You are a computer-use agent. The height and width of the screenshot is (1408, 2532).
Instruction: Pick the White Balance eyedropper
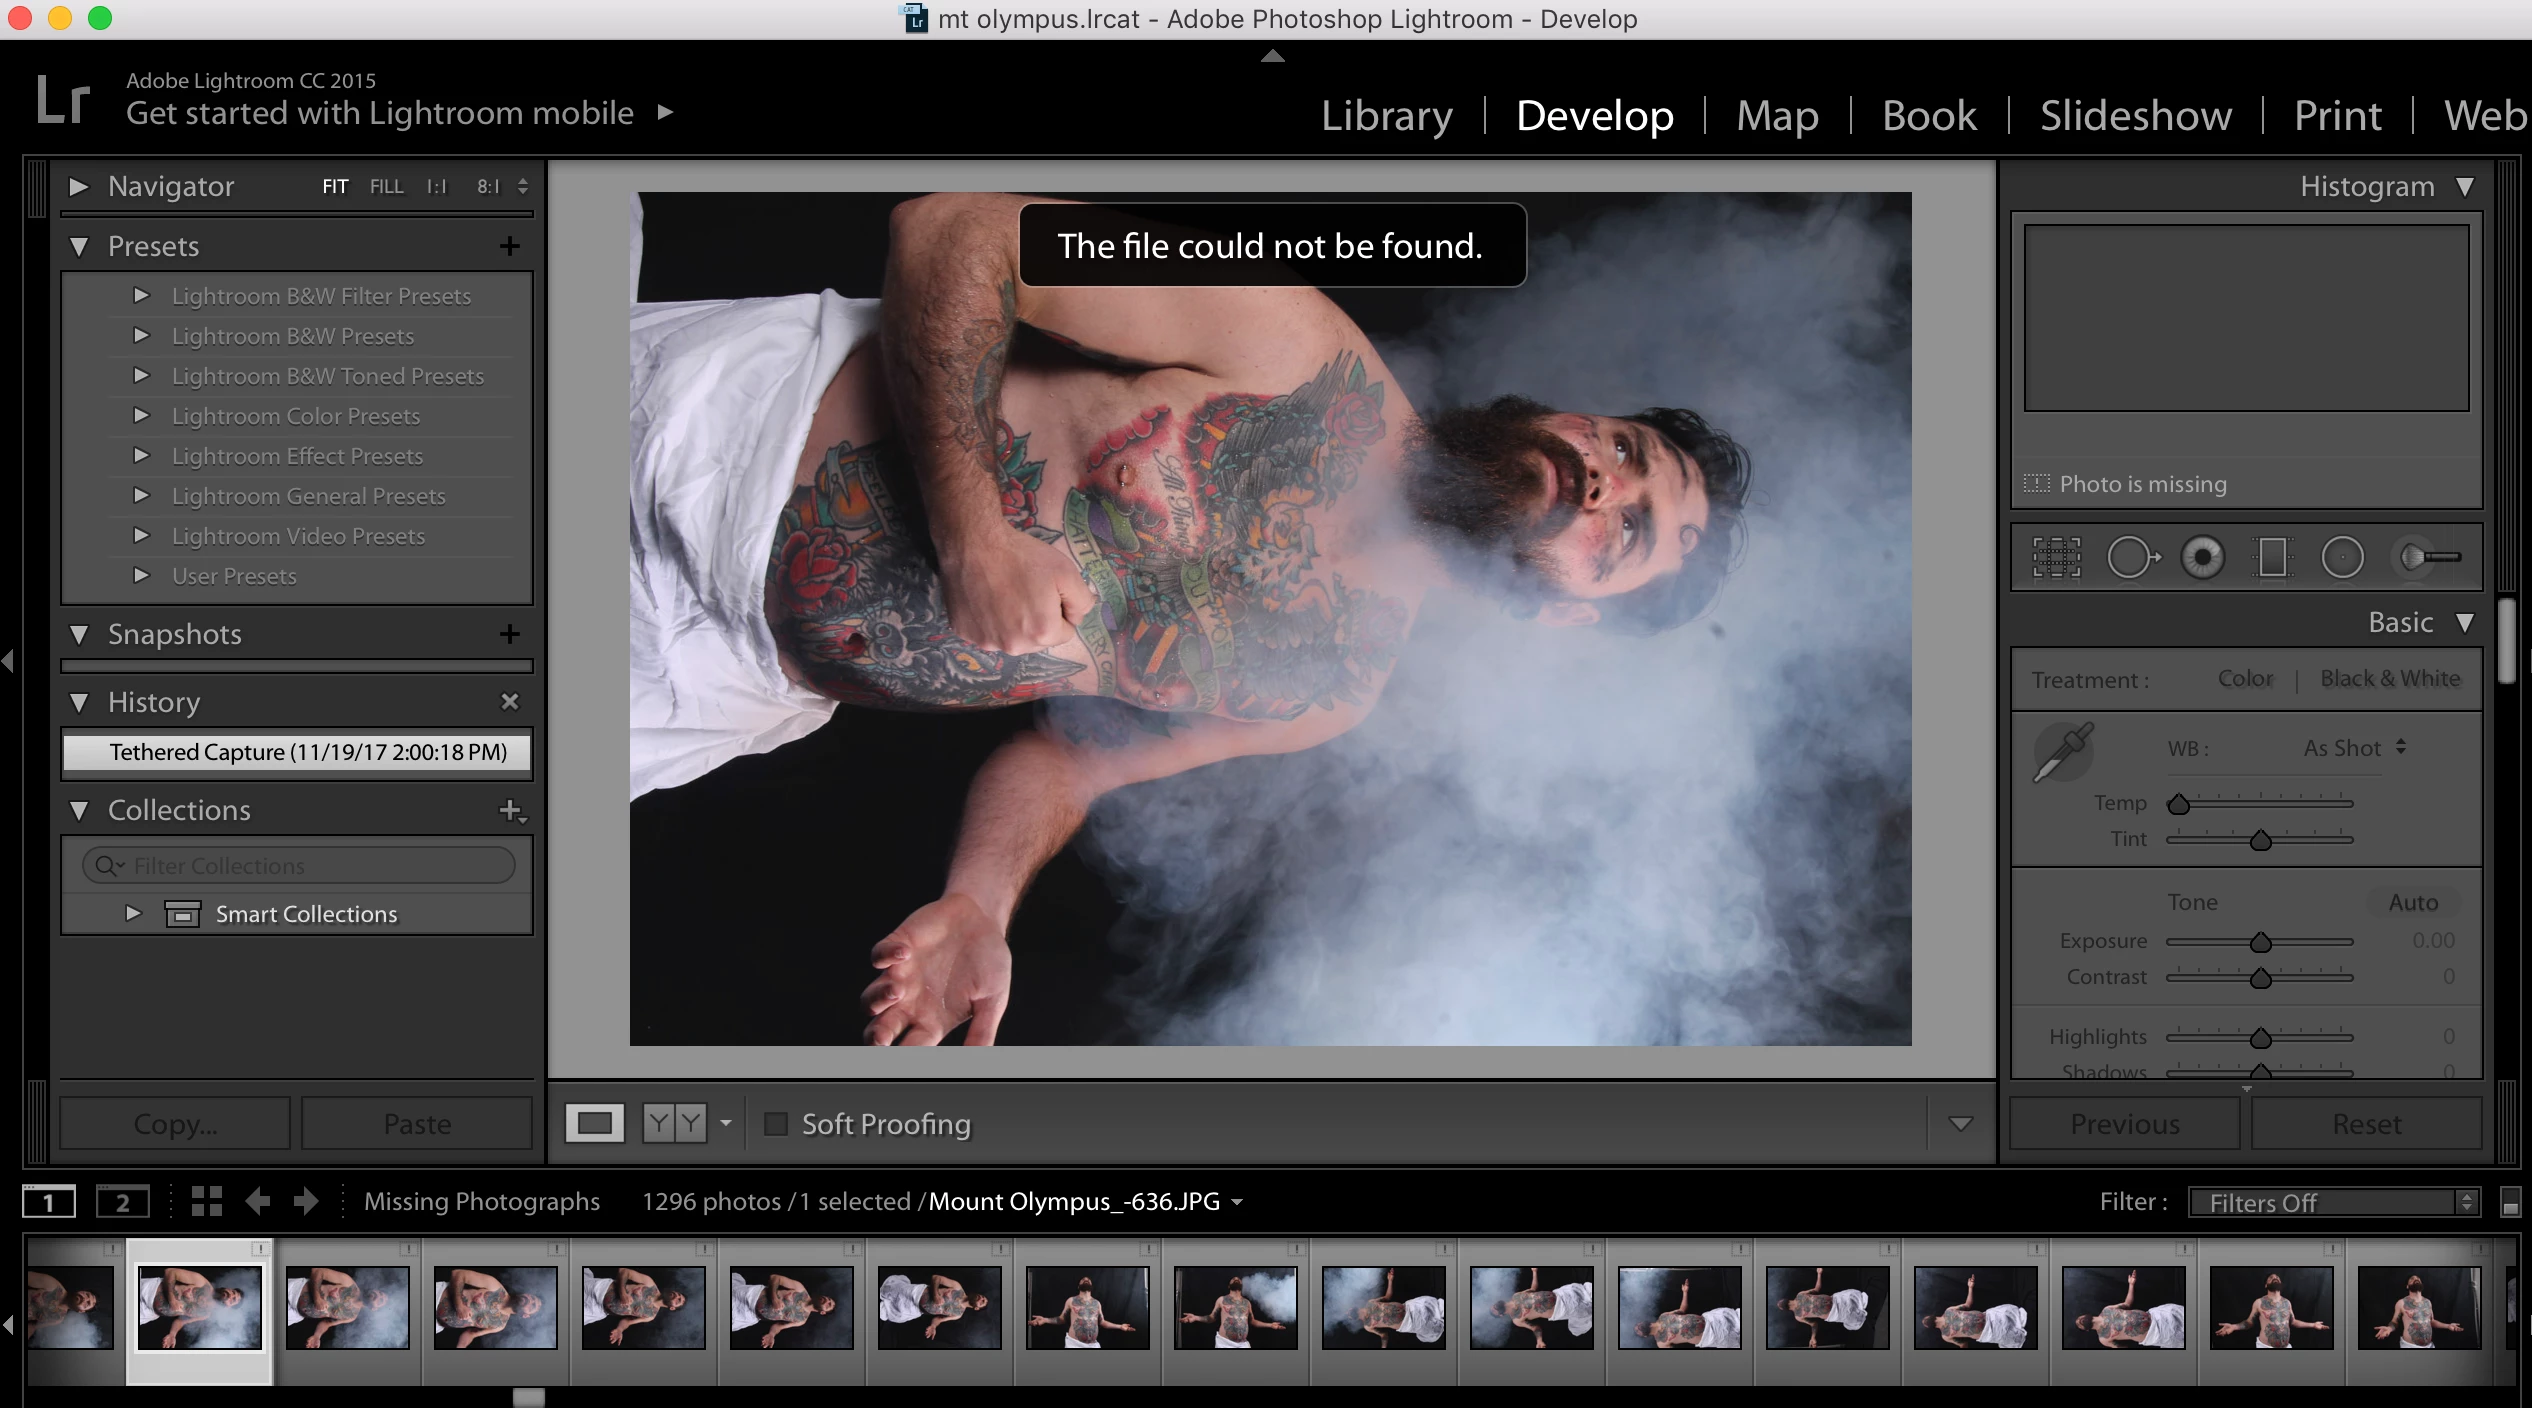[x=2062, y=752]
